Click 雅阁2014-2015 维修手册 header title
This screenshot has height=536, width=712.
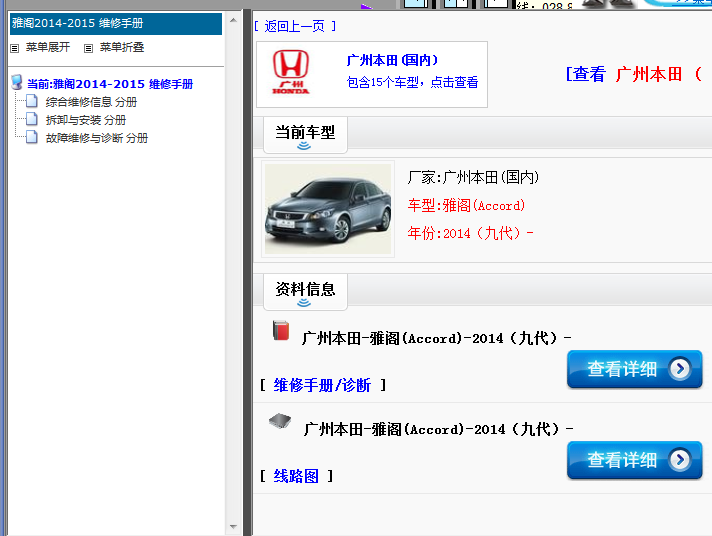(x=78, y=23)
